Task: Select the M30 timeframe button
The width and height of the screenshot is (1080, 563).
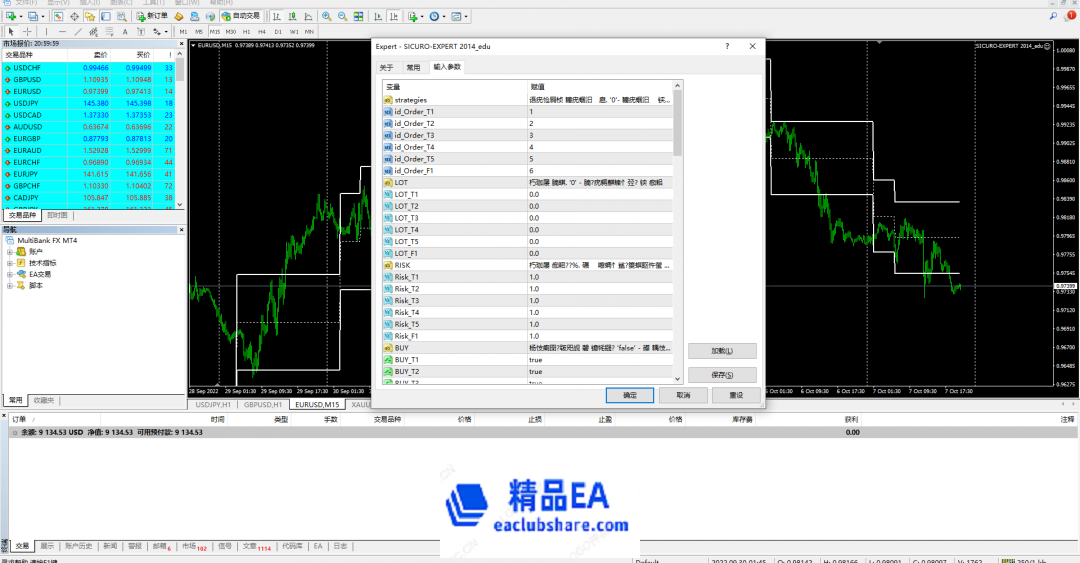Action: (231, 32)
